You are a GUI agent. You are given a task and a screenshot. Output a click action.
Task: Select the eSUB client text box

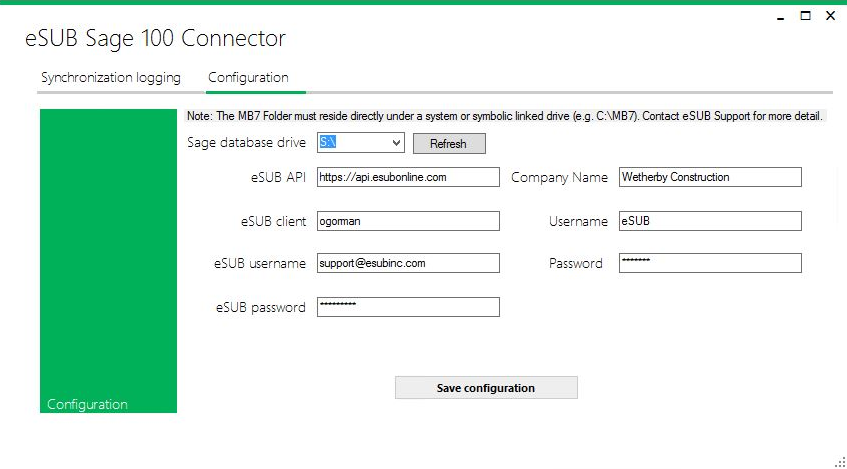[408, 221]
